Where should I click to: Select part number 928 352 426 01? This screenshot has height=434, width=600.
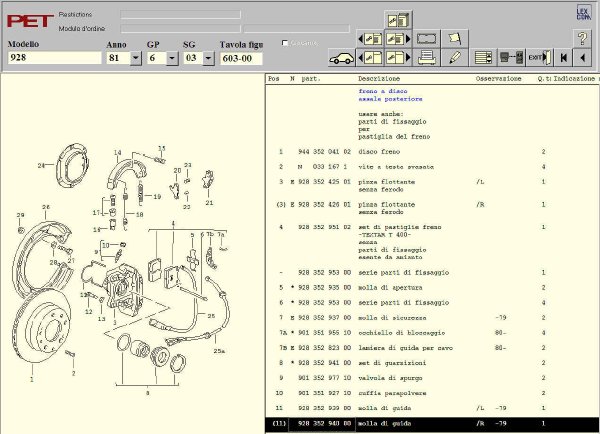click(x=324, y=204)
